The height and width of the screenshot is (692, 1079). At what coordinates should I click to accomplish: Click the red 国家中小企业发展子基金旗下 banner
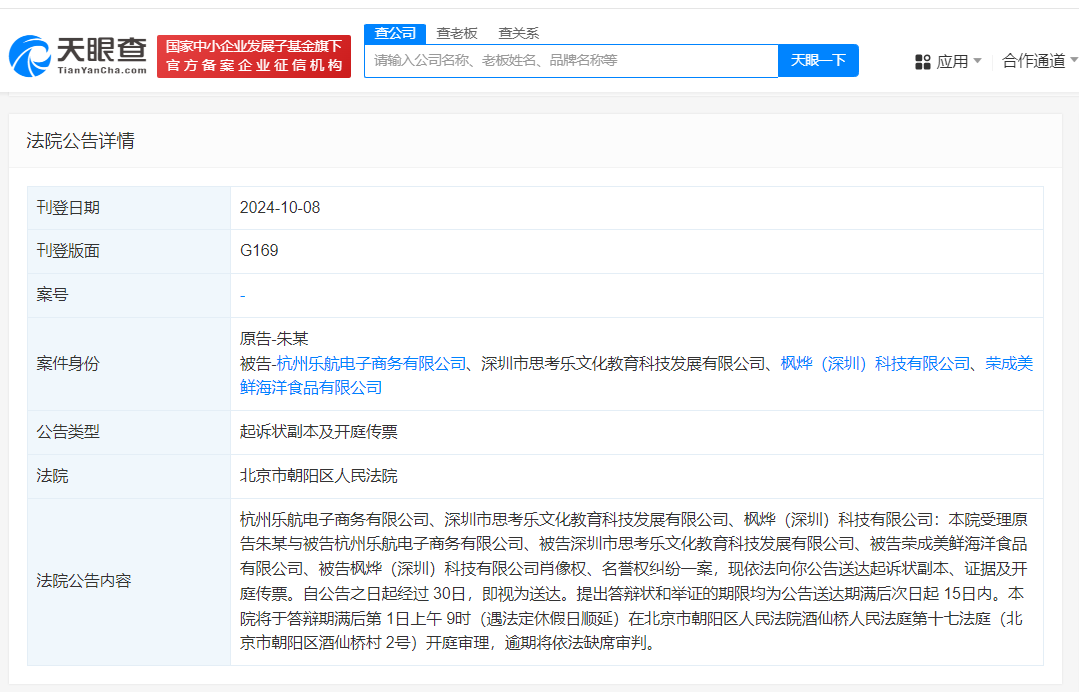pyautogui.click(x=254, y=56)
